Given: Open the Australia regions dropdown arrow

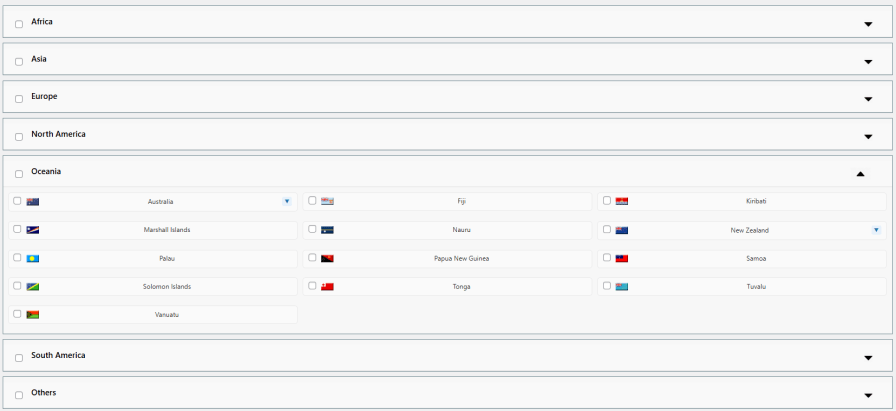Looking at the screenshot, I should (x=287, y=201).
